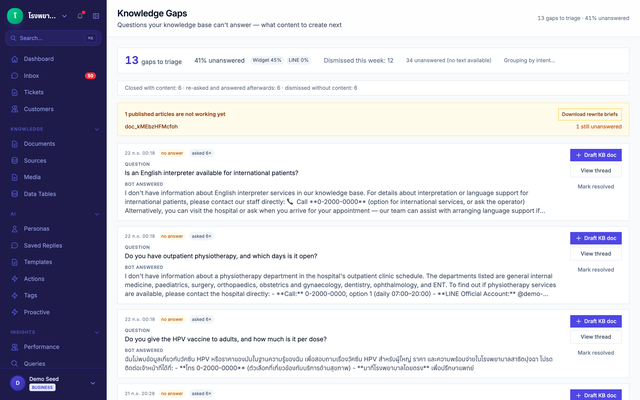Collapse the AI section chevron
640x400 pixels.
pos(97,214)
